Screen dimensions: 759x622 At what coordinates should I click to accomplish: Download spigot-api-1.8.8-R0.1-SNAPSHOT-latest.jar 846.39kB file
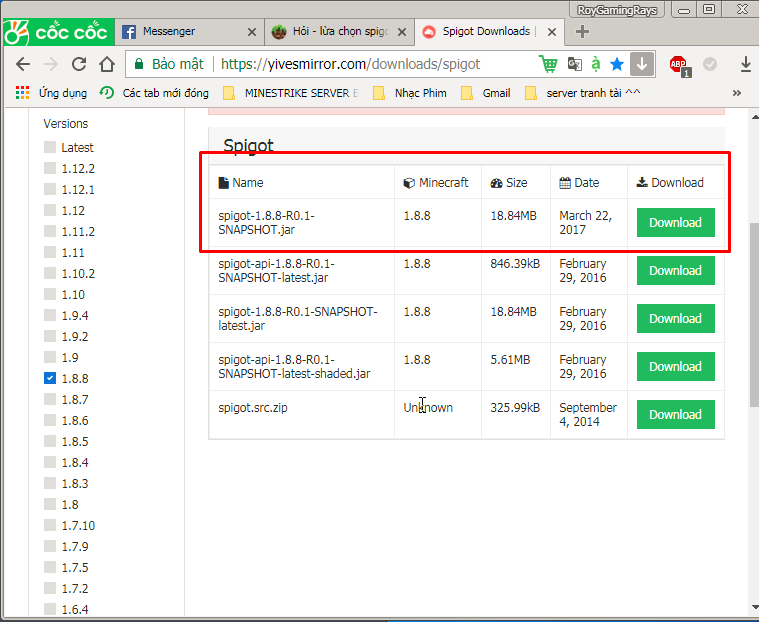676,271
